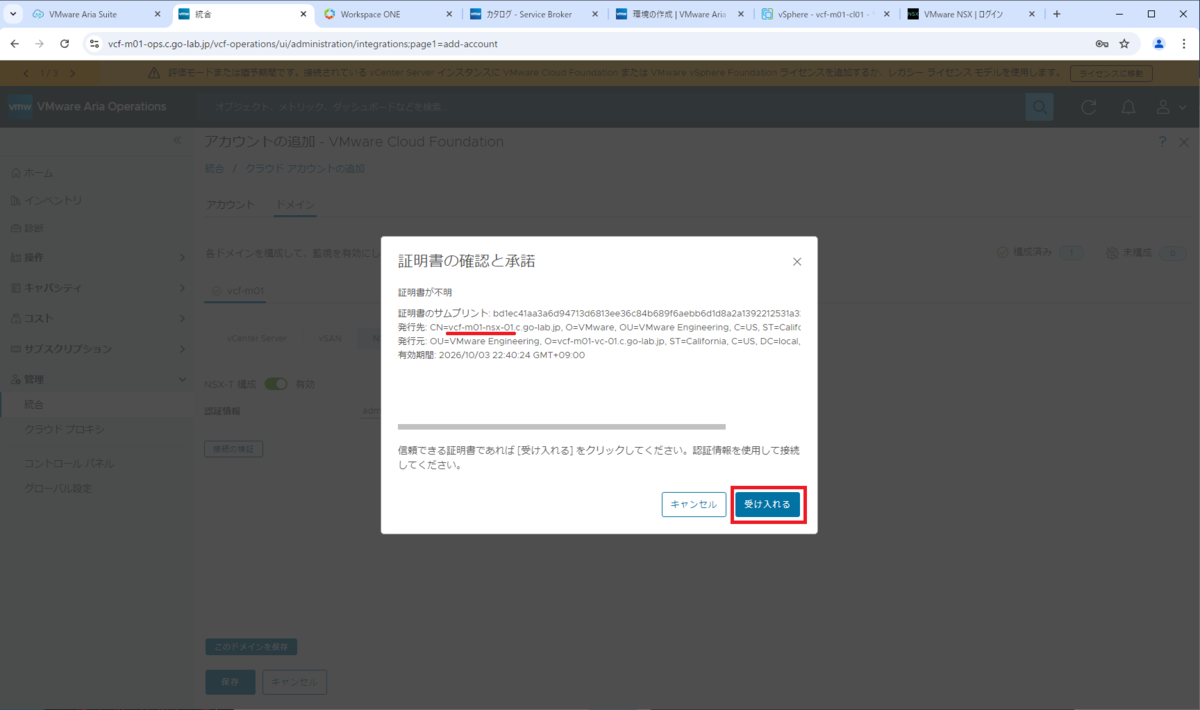The height and width of the screenshot is (710, 1200).
Task: Switch to vSphere vcf-m01-cl01 browser tab
Action: click(826, 14)
